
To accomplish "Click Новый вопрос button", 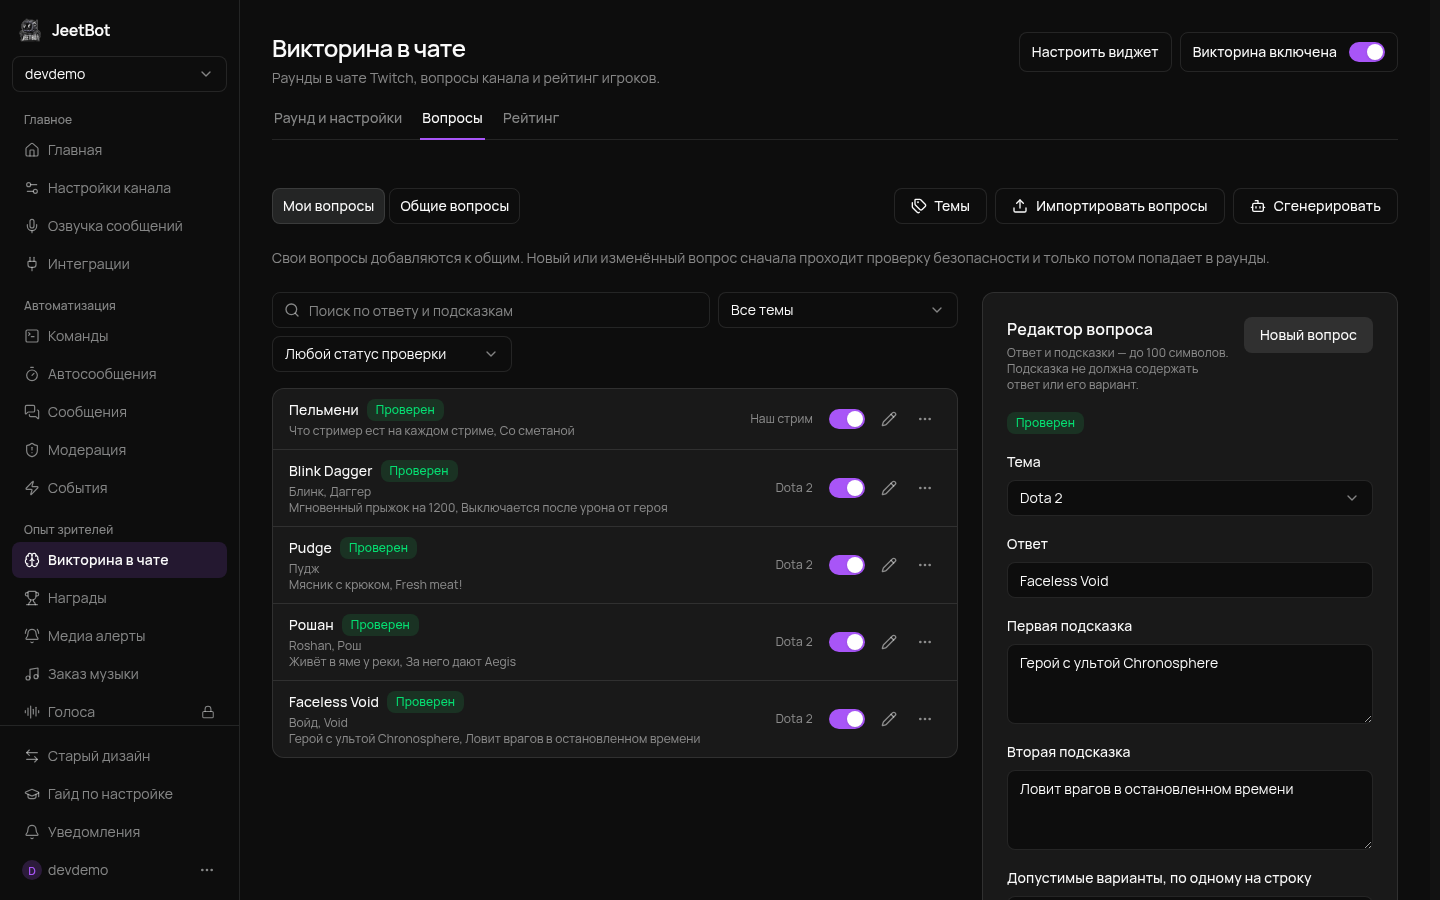I will click(1308, 335).
